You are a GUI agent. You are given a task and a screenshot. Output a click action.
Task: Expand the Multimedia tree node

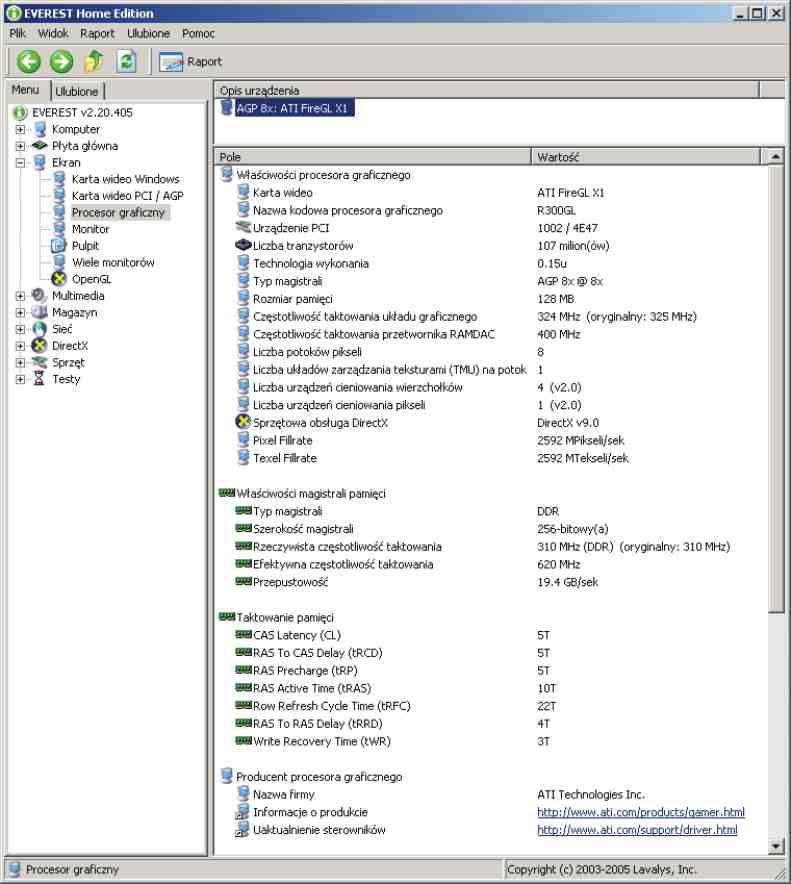point(20,296)
